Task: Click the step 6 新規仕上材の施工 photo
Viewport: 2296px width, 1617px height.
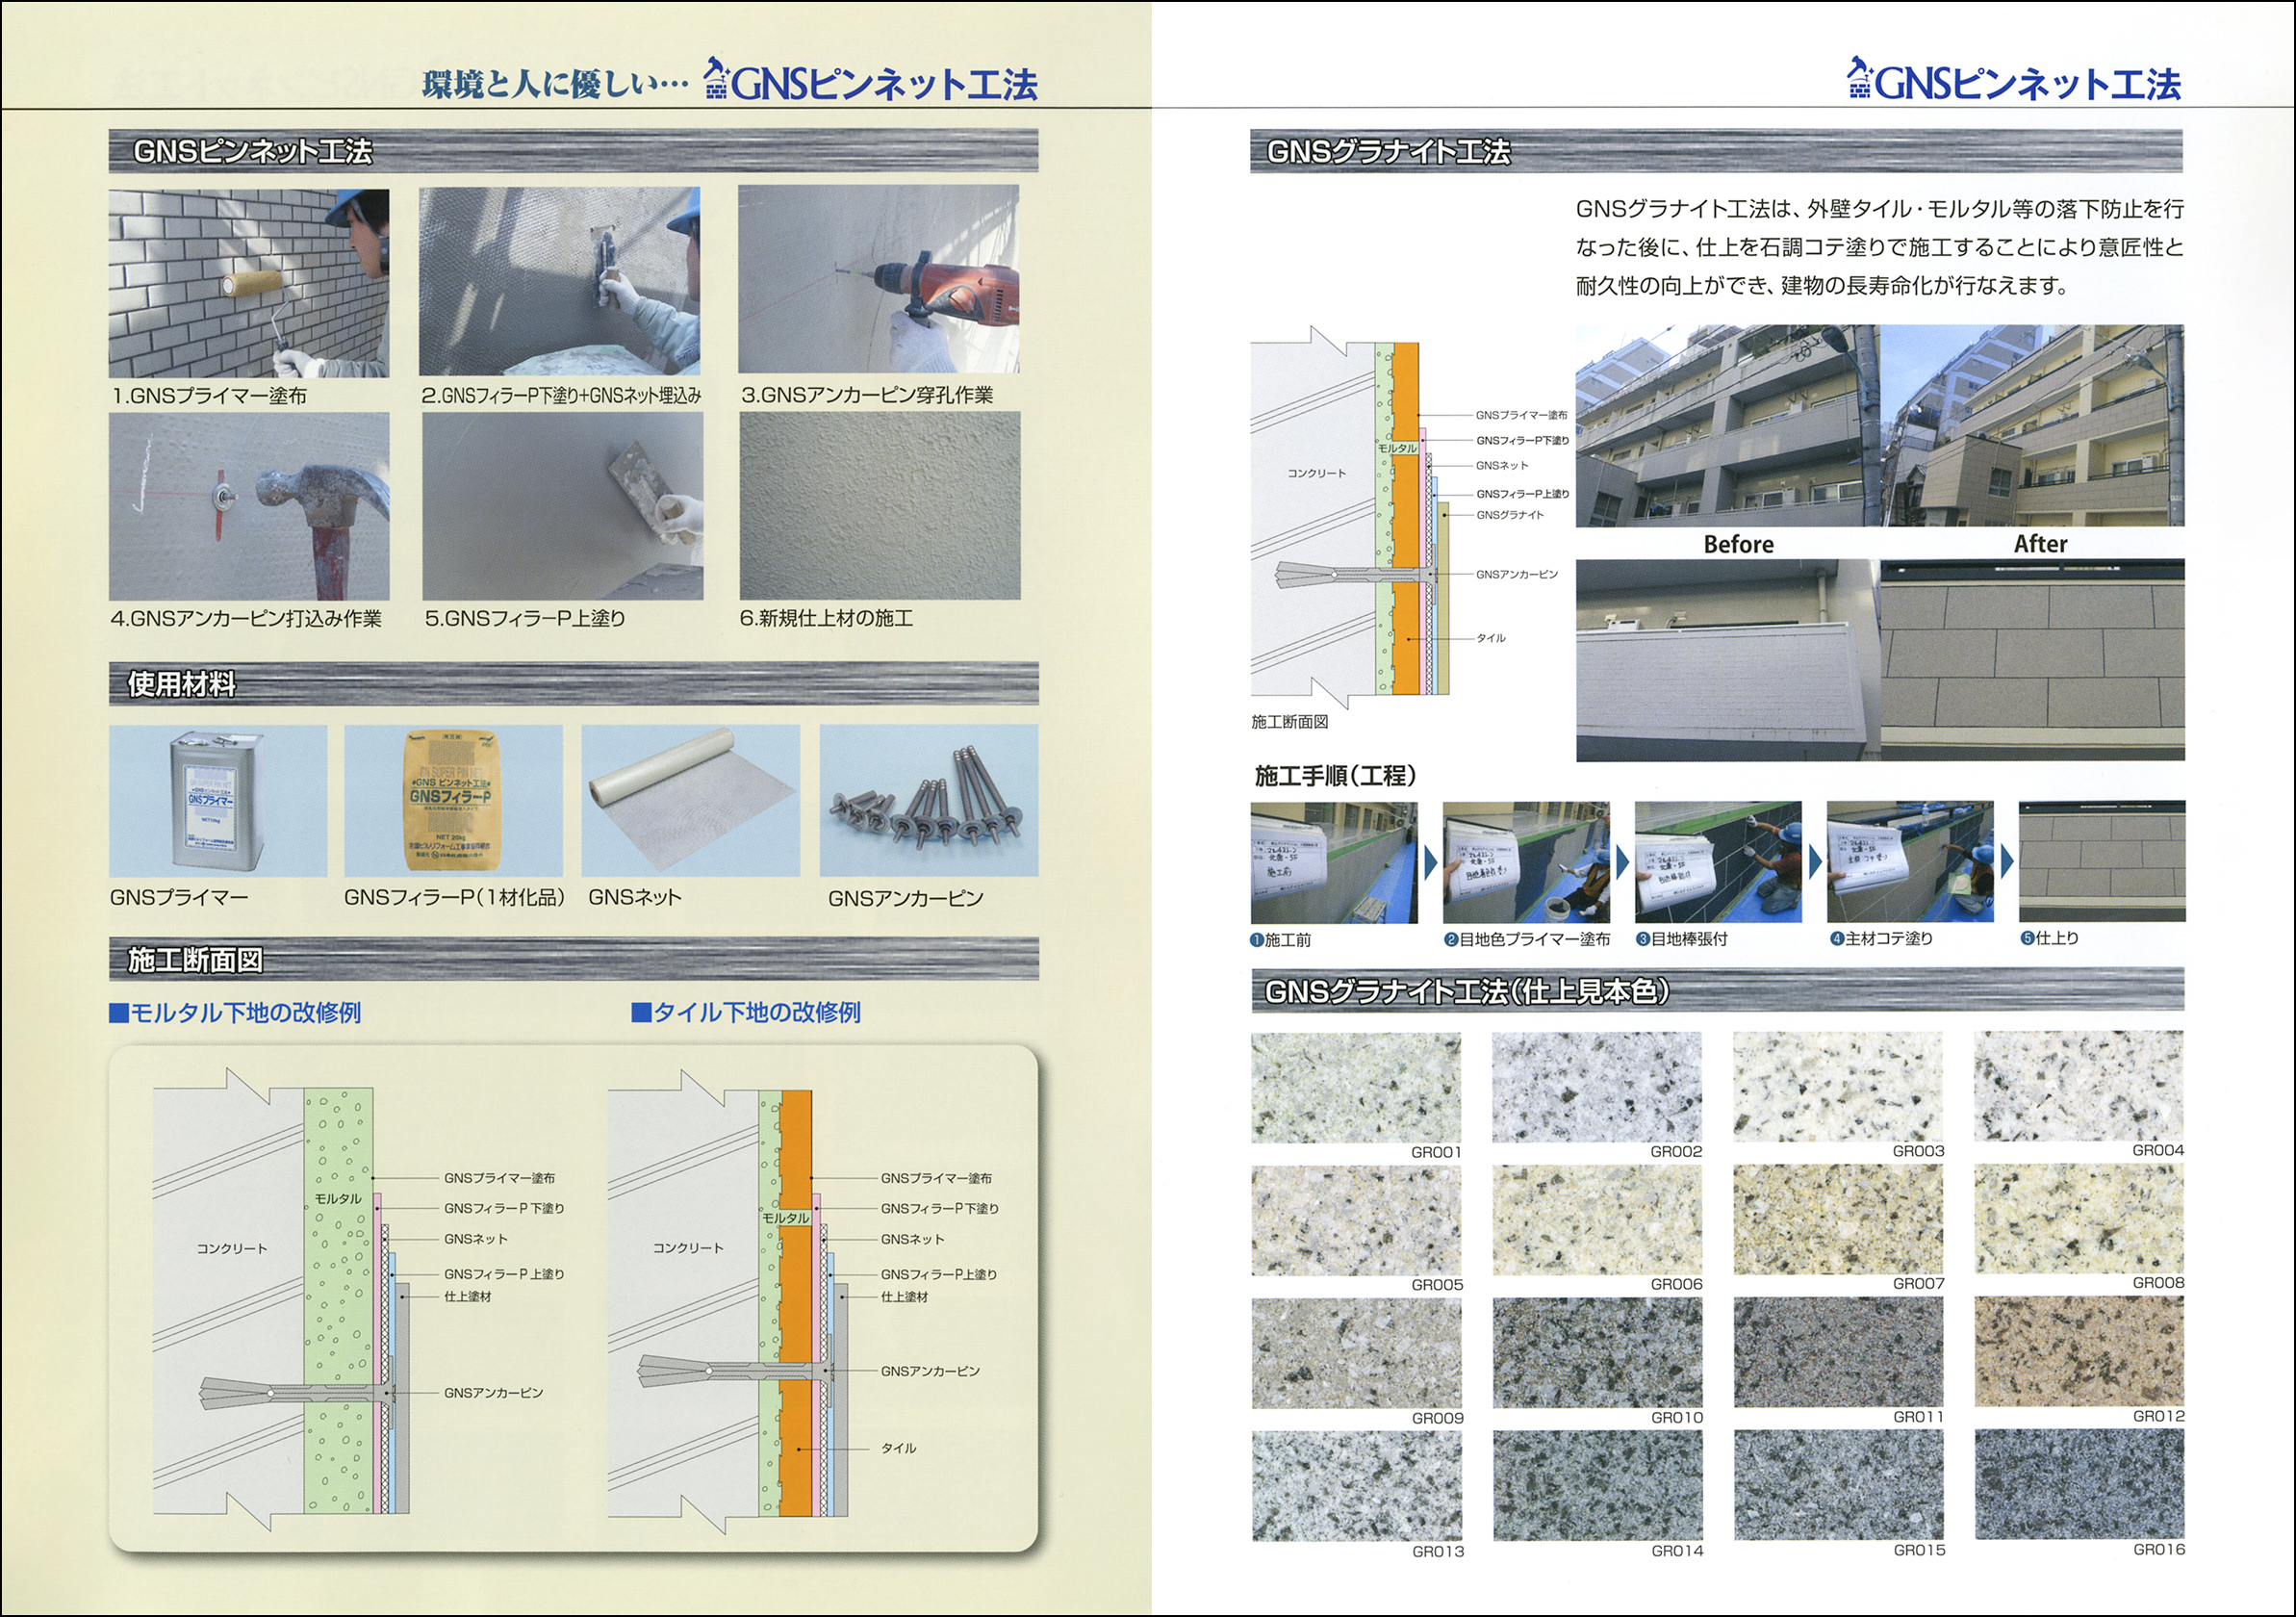Action: [x=880, y=505]
